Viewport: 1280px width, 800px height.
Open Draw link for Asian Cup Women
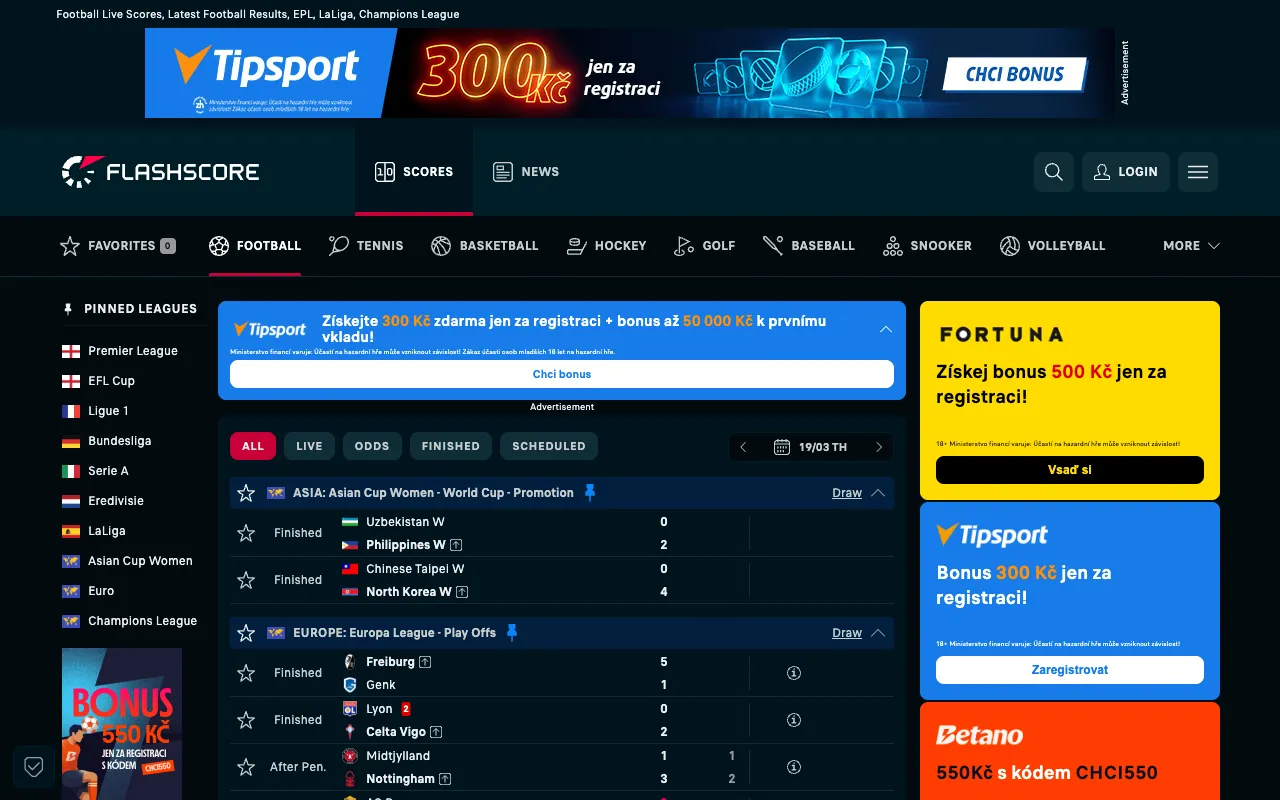pos(847,493)
